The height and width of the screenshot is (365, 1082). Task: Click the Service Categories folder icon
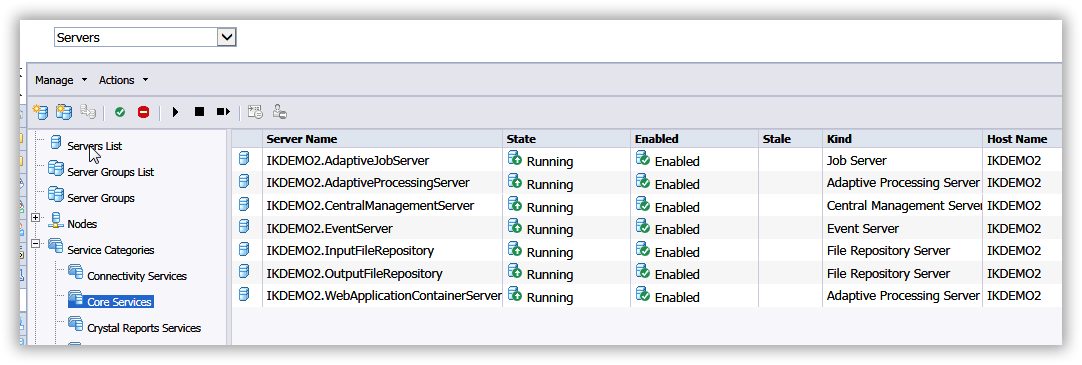tap(55, 246)
